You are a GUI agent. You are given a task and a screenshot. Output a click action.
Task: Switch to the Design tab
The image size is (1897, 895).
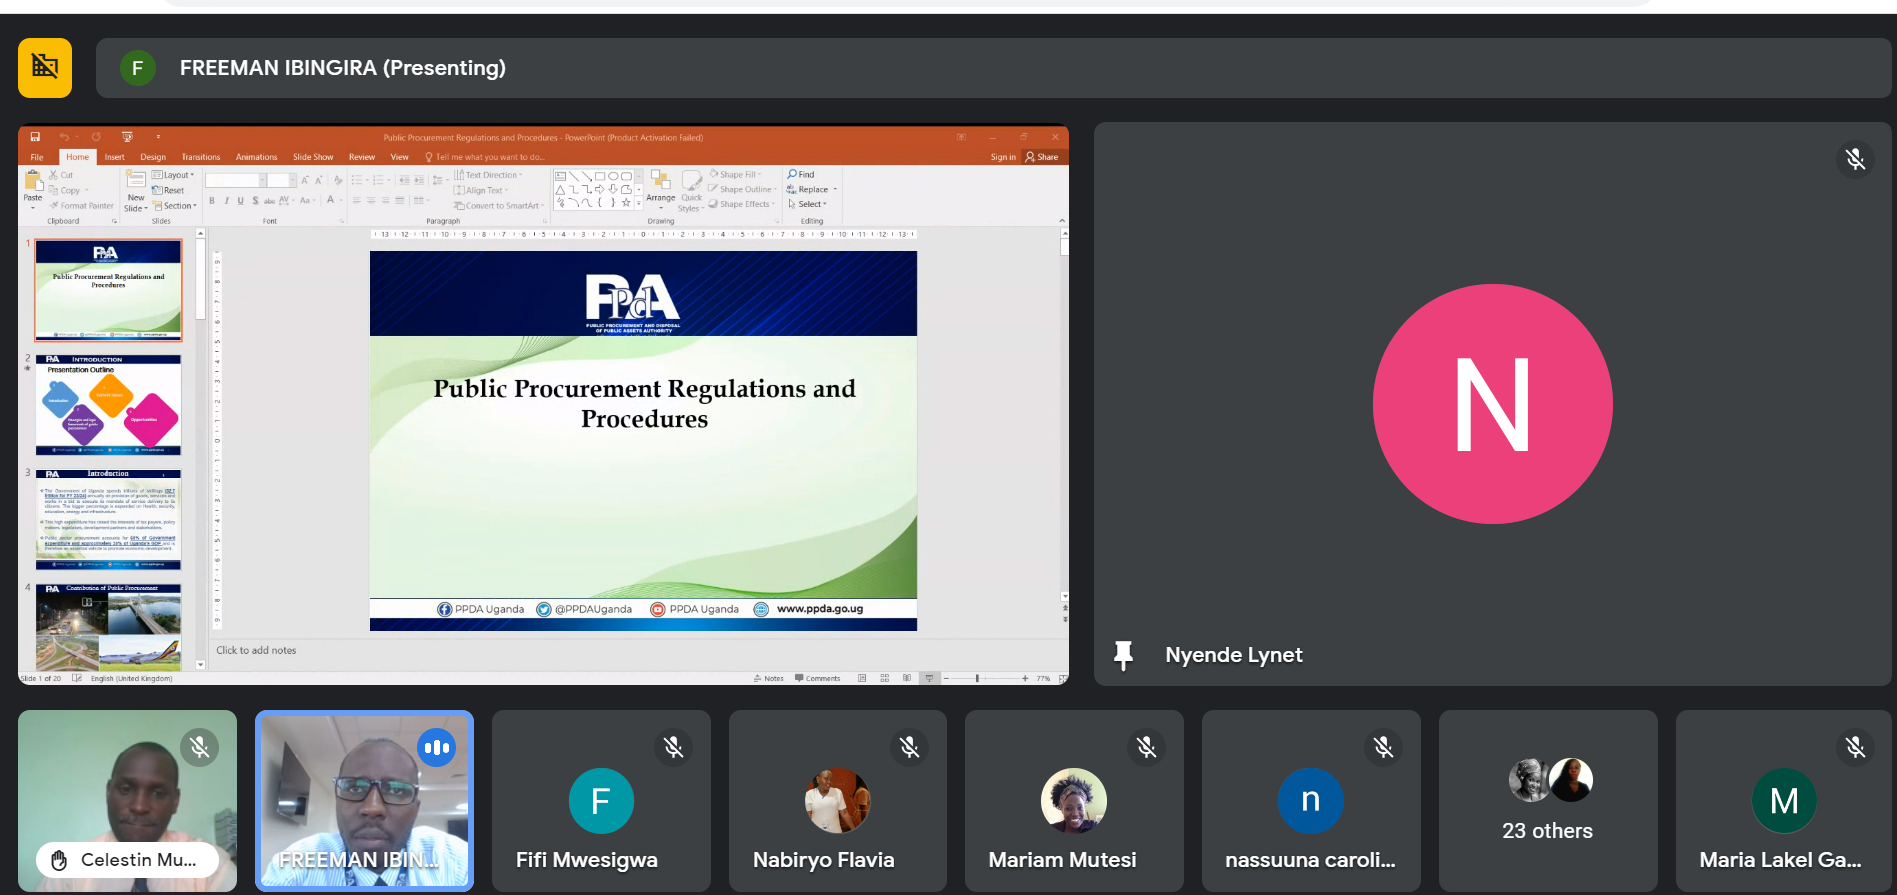[x=153, y=157]
